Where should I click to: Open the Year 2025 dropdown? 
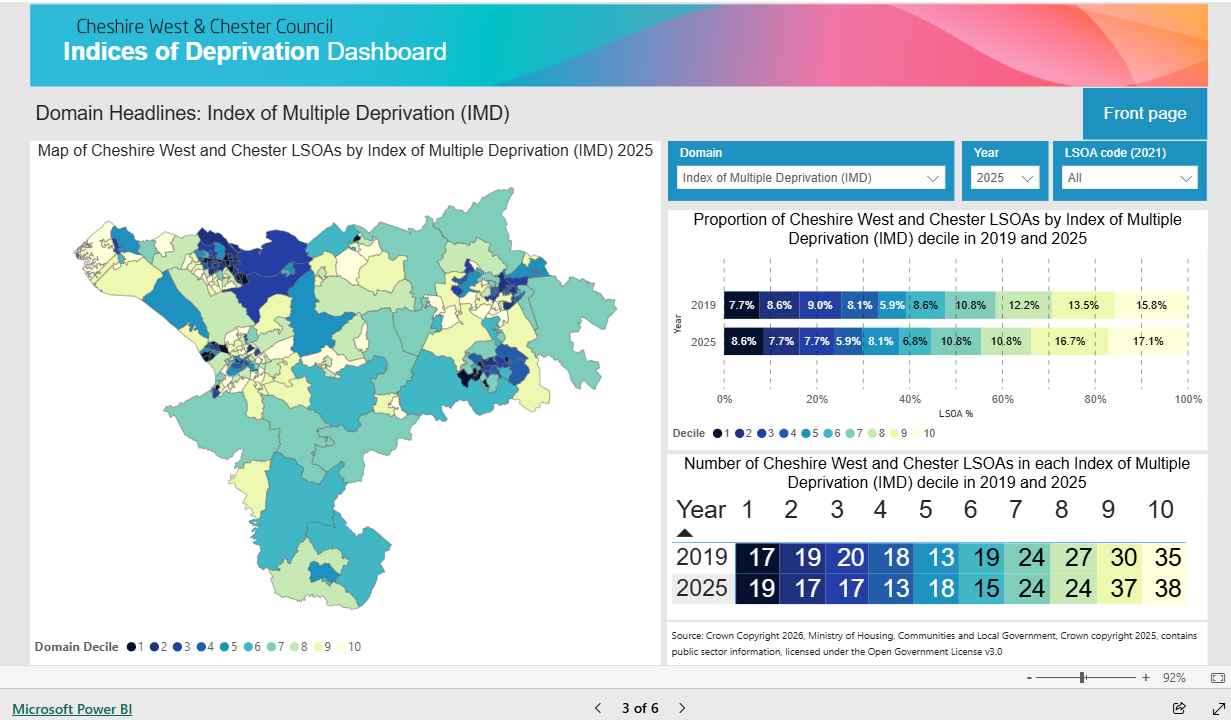pos(1005,178)
